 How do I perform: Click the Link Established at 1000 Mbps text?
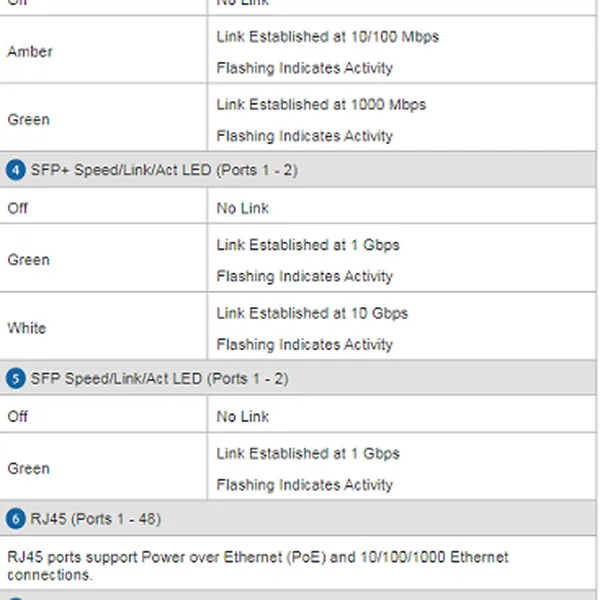coord(321,105)
